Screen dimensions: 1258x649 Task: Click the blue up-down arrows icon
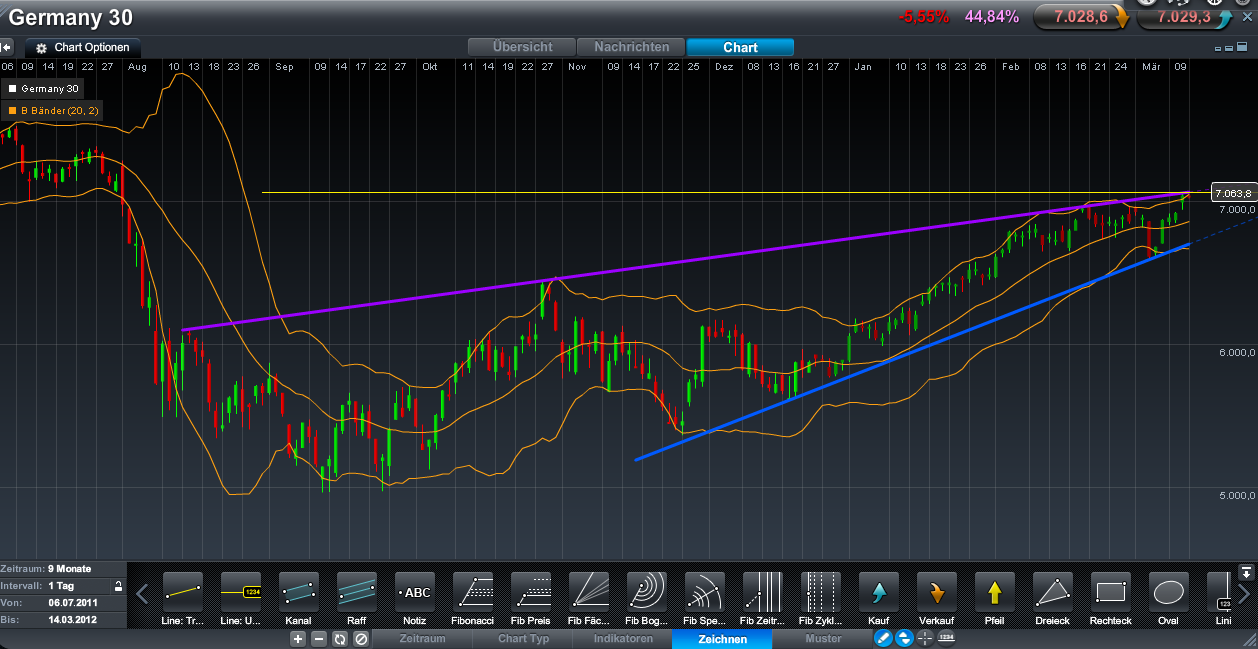(904, 638)
